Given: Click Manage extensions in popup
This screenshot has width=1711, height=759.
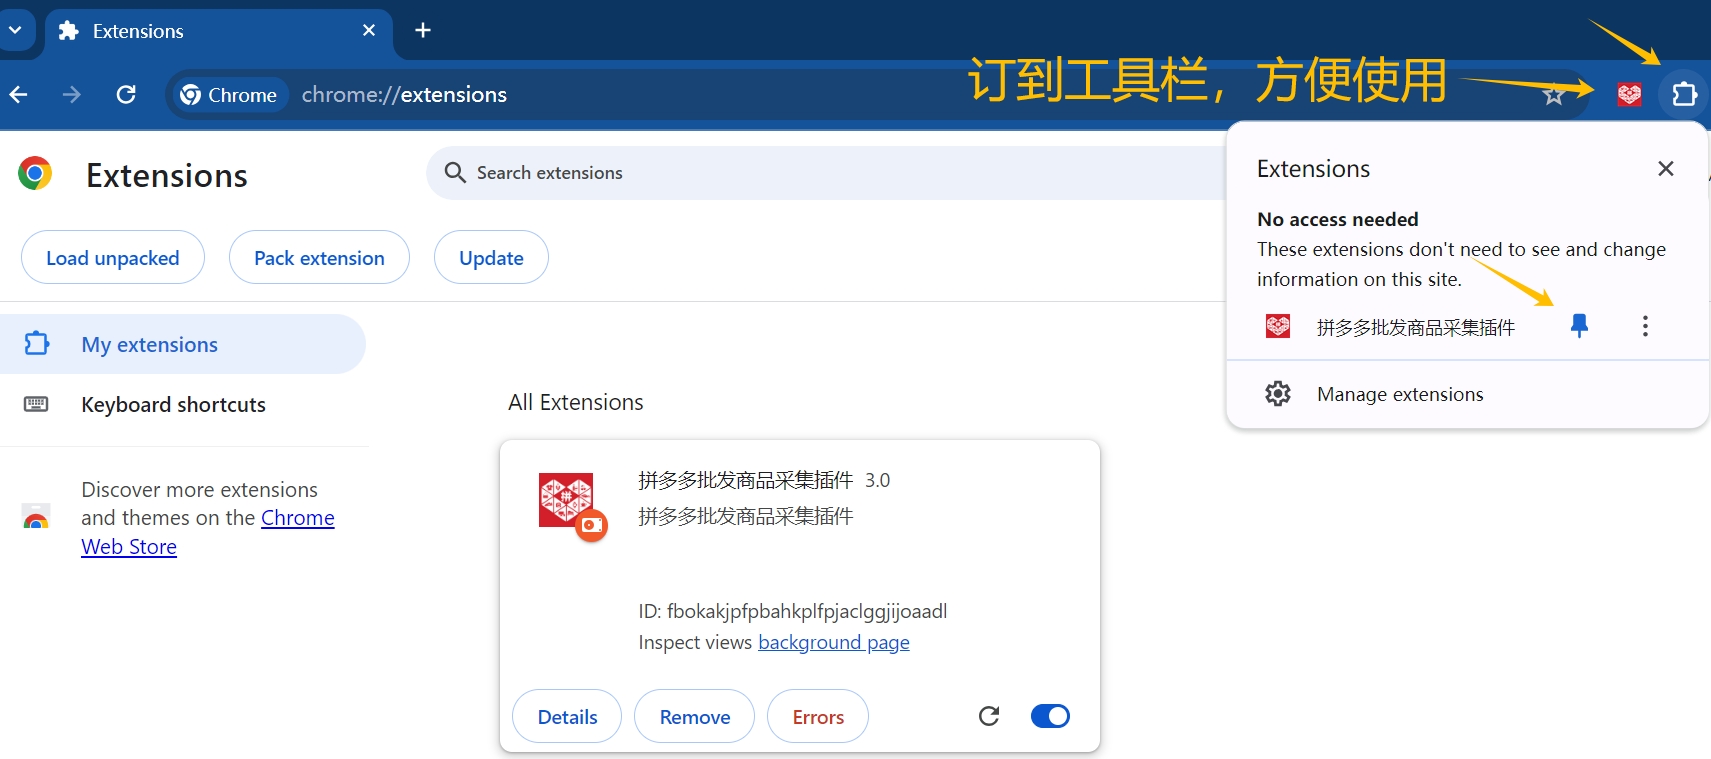Looking at the screenshot, I should 1400,394.
